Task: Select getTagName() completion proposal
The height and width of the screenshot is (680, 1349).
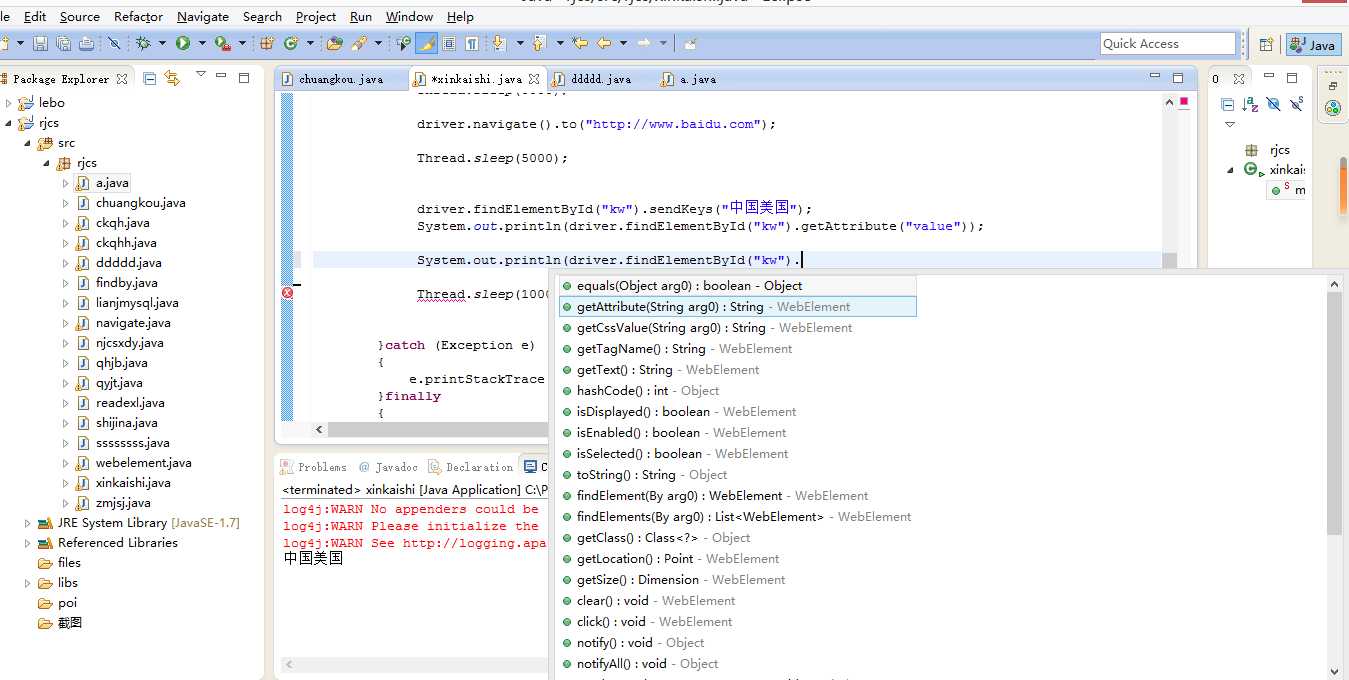Action: point(737,349)
